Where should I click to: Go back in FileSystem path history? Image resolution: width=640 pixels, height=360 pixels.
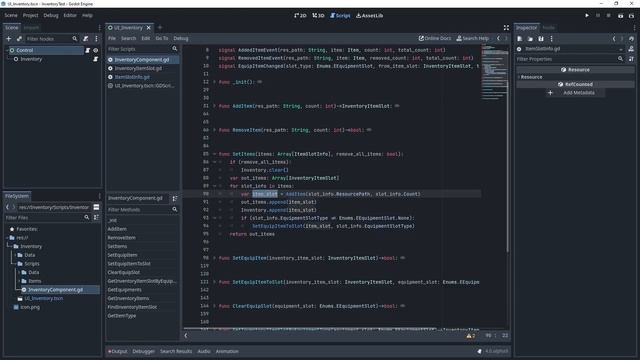(x=7, y=207)
